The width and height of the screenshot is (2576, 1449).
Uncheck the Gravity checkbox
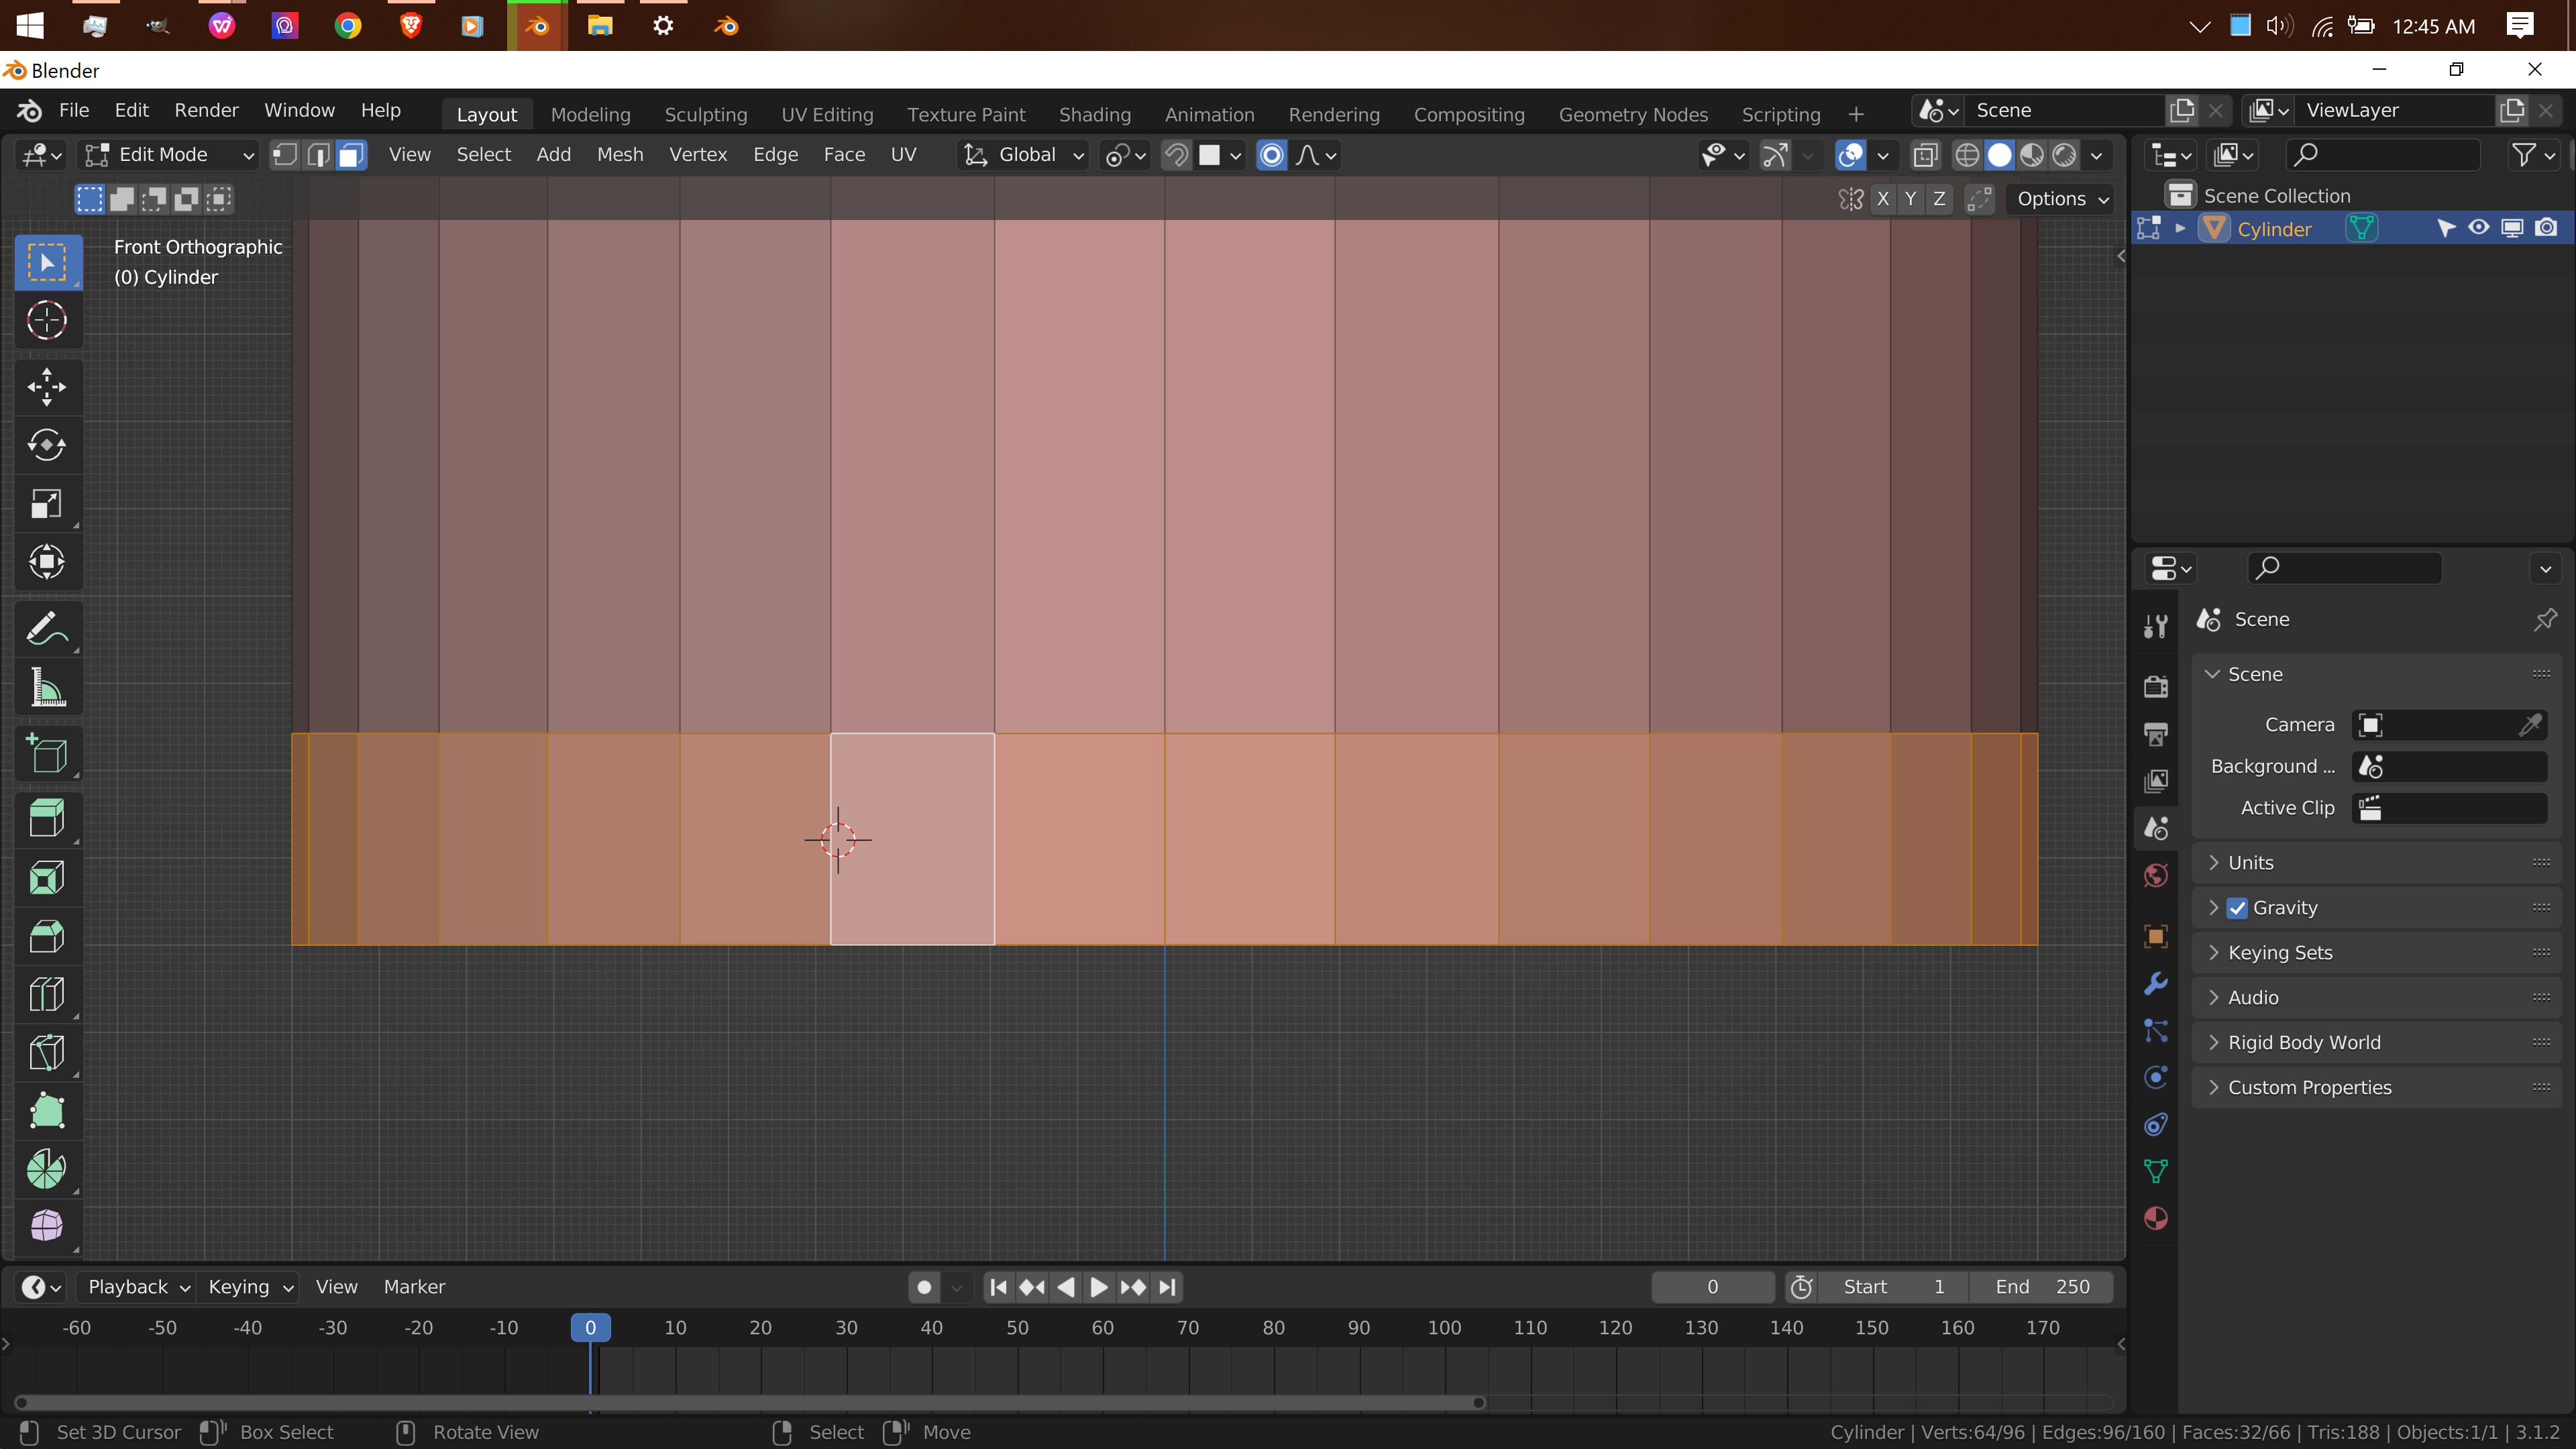[x=2238, y=908]
